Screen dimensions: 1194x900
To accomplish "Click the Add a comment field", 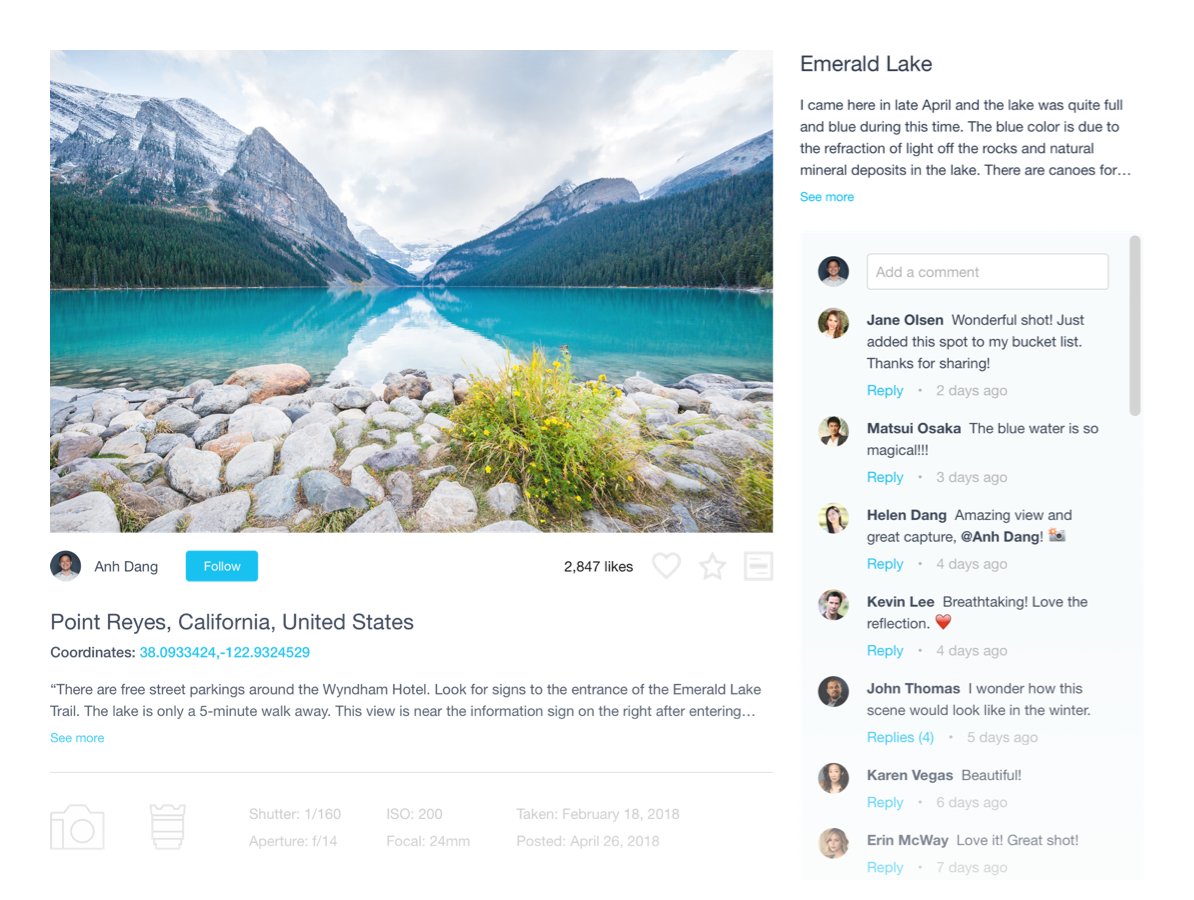I will (x=987, y=272).
